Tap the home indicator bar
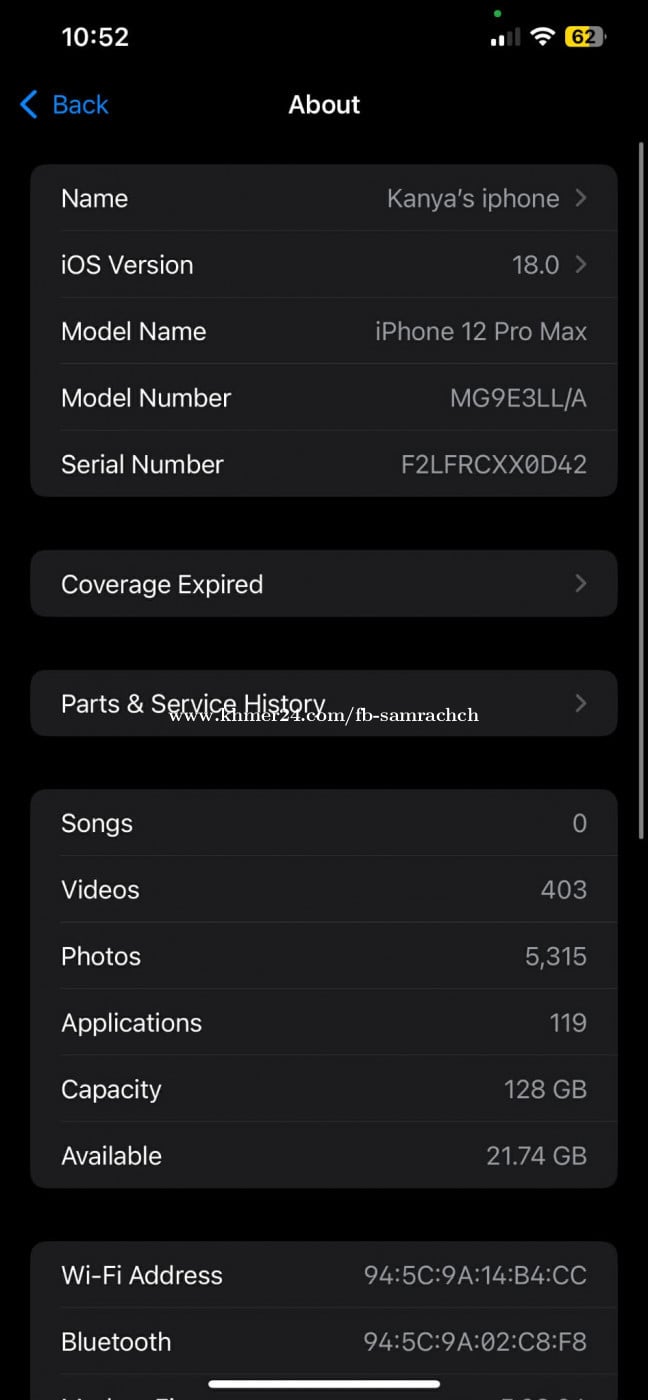The image size is (648, 1400). coord(324,1384)
